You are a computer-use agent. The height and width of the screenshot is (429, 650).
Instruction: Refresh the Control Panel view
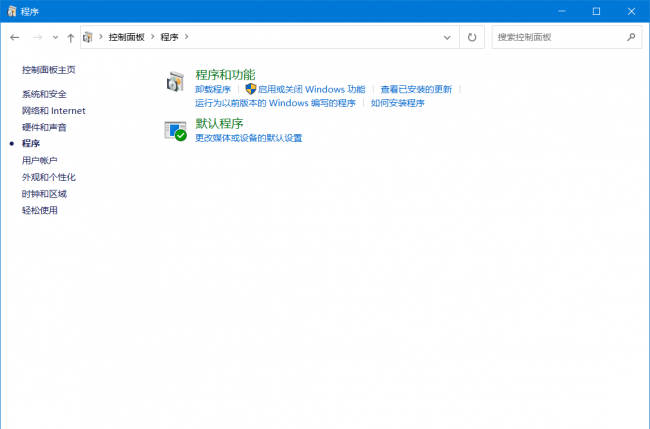[x=472, y=37]
